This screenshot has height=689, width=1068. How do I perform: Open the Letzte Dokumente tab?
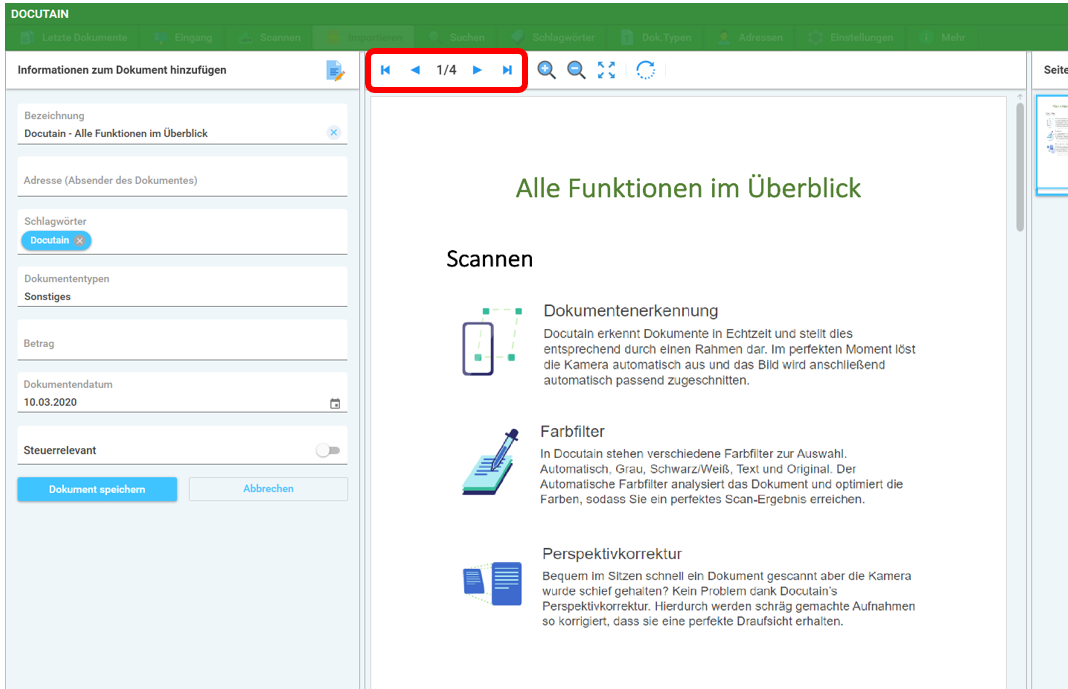75,37
